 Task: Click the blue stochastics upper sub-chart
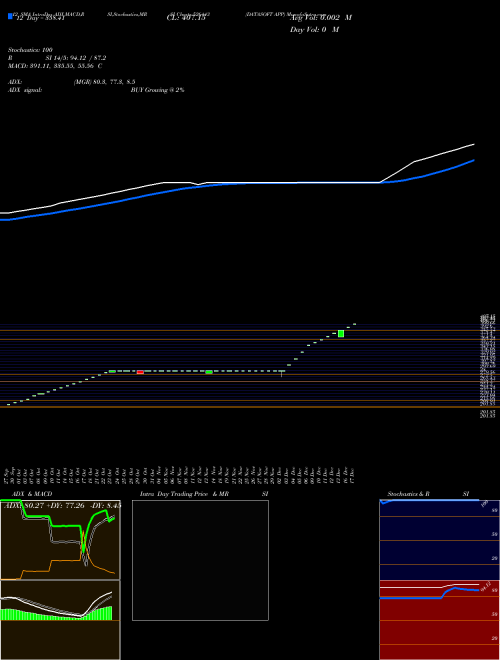click(x=439, y=540)
